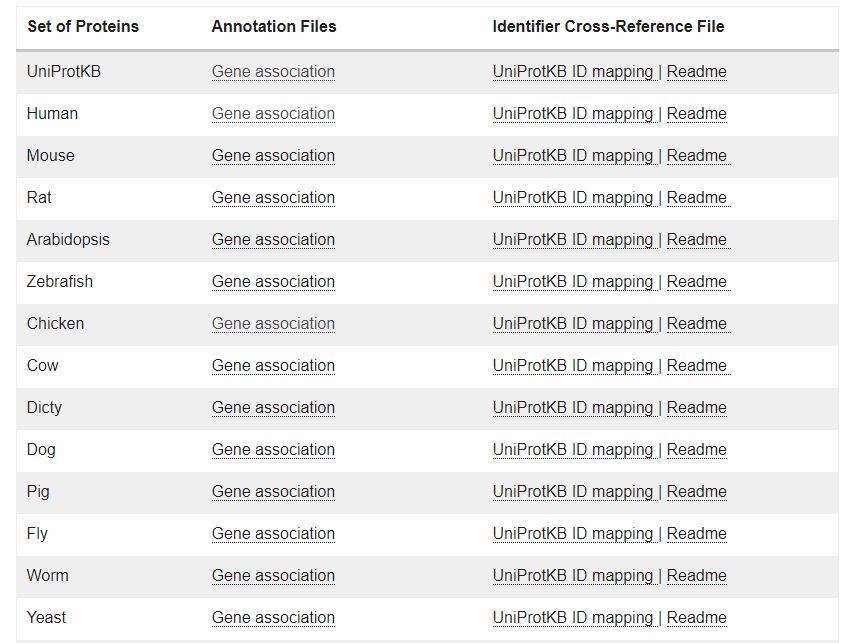This screenshot has height=643, width=845.
Task: Click Mouse Gene association link
Action: coord(273,156)
